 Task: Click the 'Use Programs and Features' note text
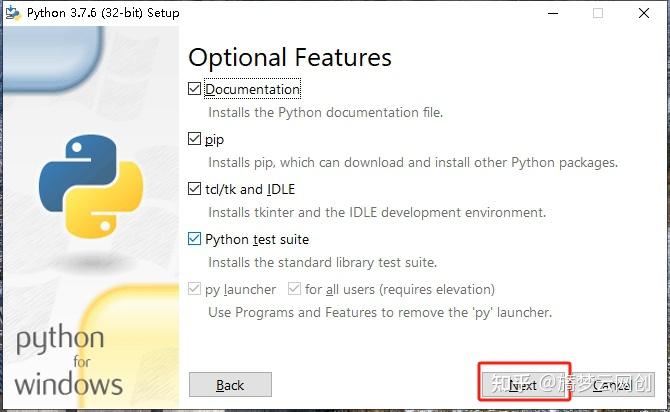(x=380, y=313)
